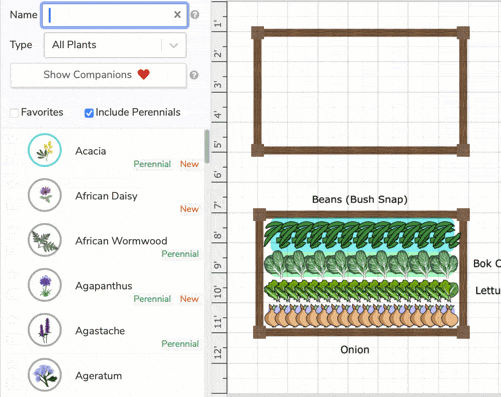Select the African Wormwood plant icon
Image resolution: width=501 pixels, height=397 pixels.
click(45, 240)
